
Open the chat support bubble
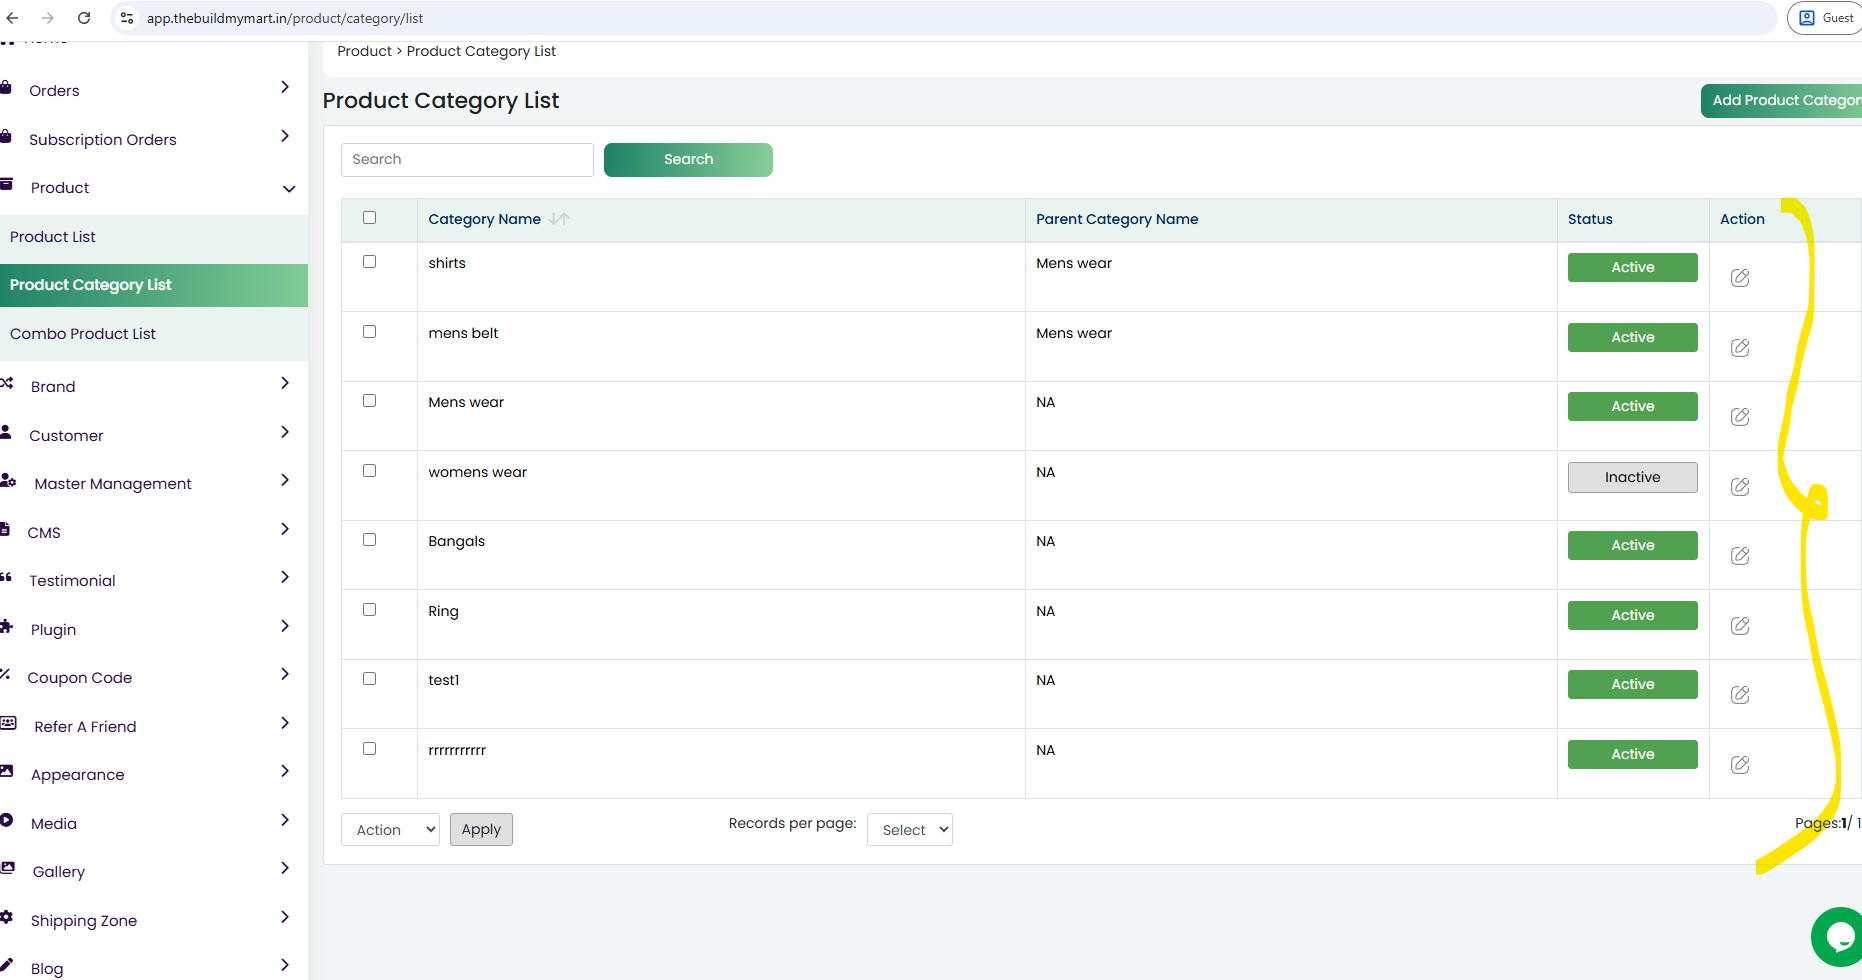1838,937
